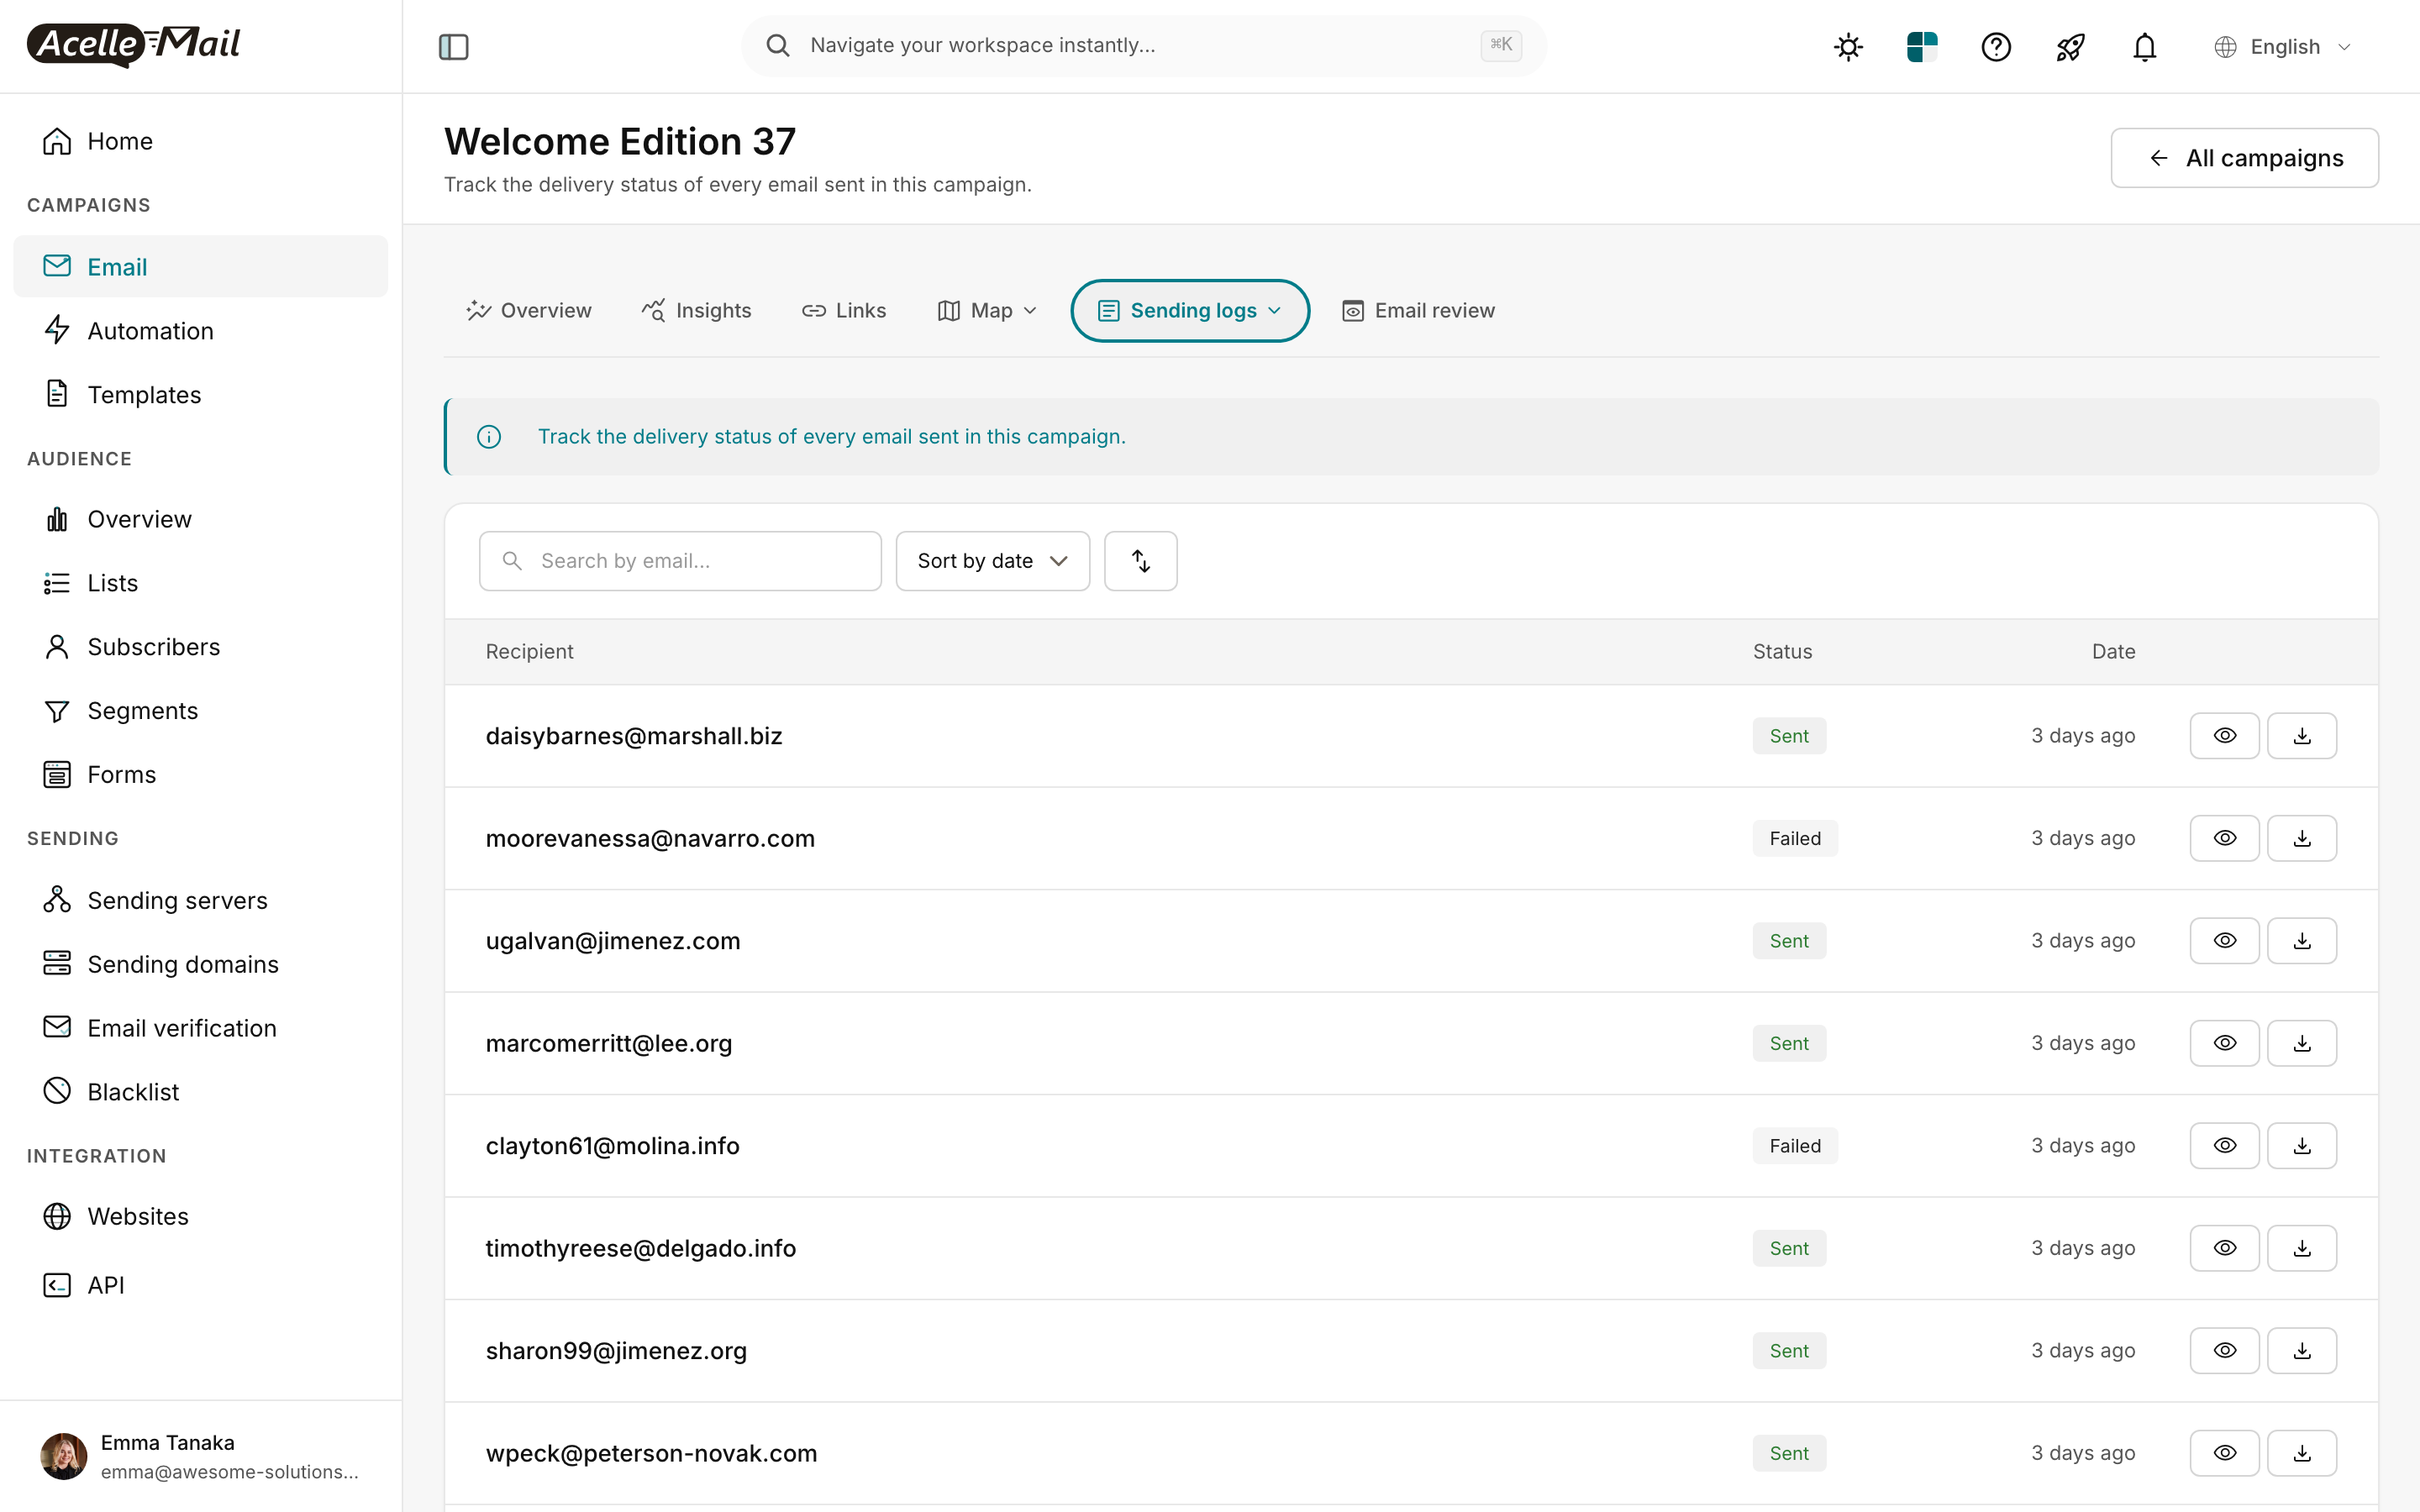Open Forms in sidebar
The image size is (2420, 1512).
(200, 775)
